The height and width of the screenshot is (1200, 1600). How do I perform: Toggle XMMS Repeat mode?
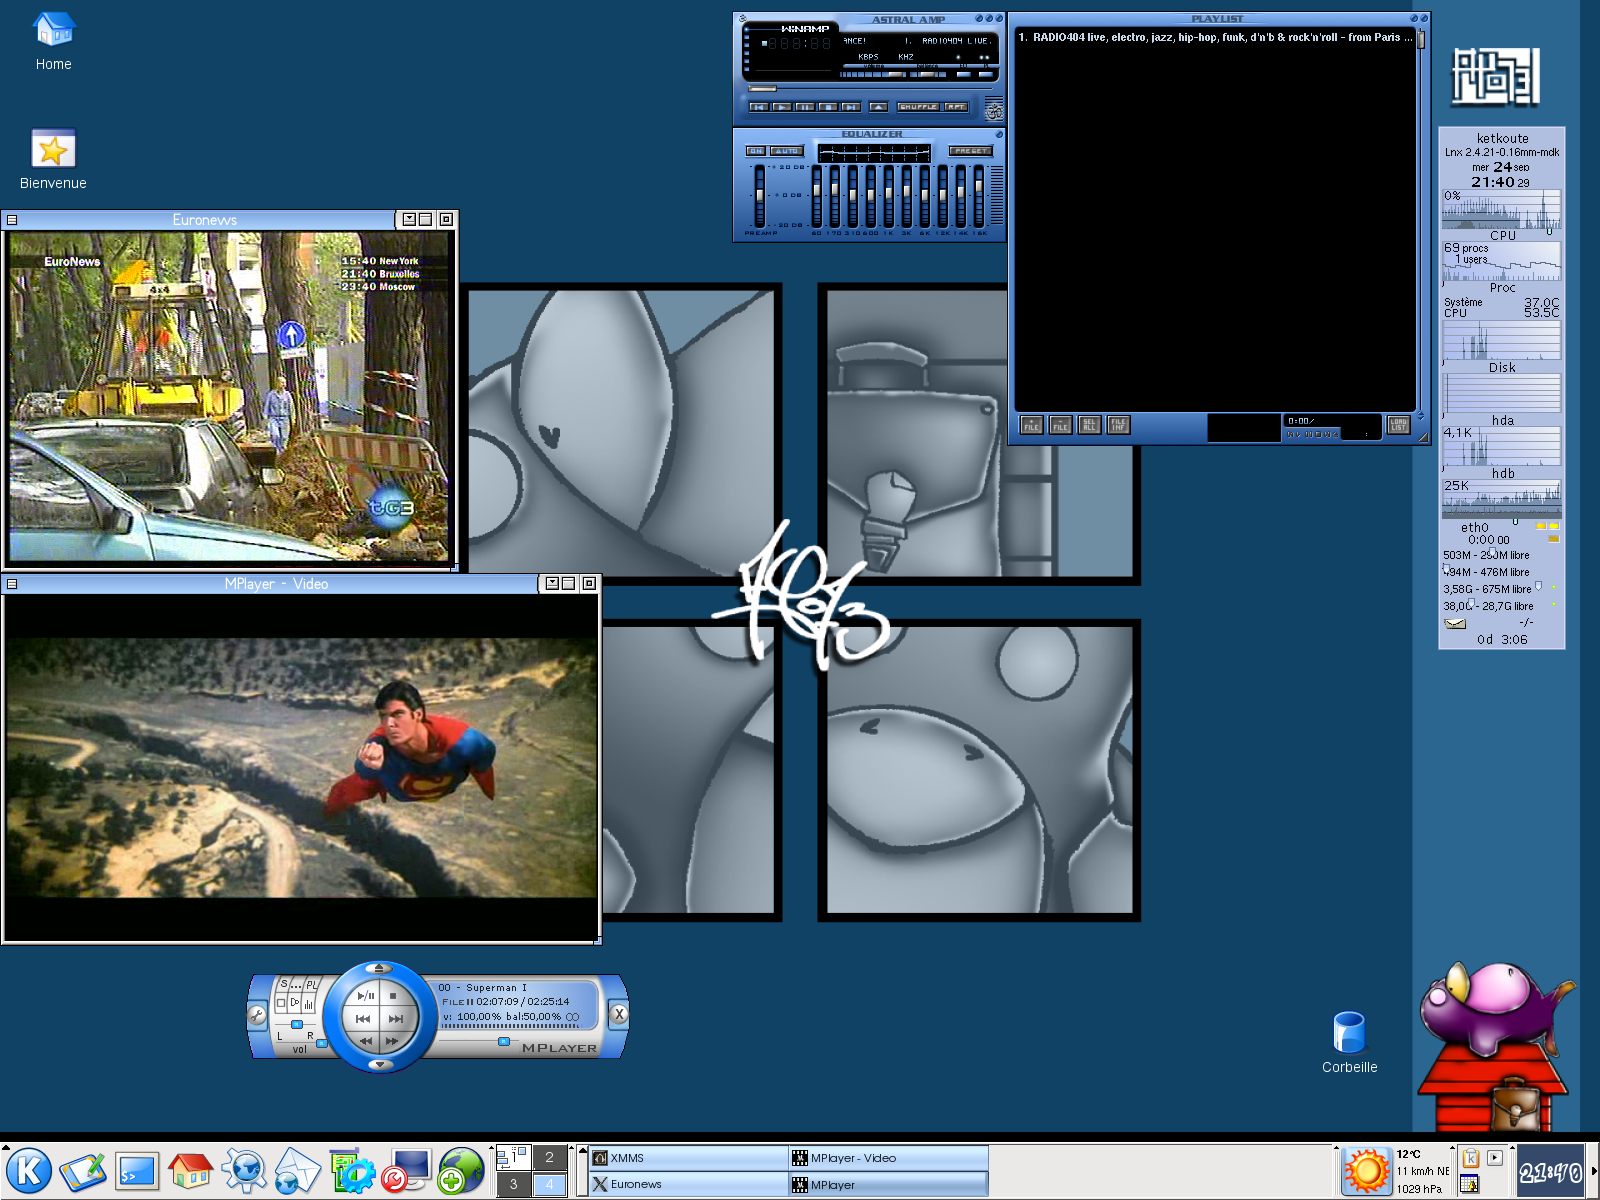click(x=956, y=107)
